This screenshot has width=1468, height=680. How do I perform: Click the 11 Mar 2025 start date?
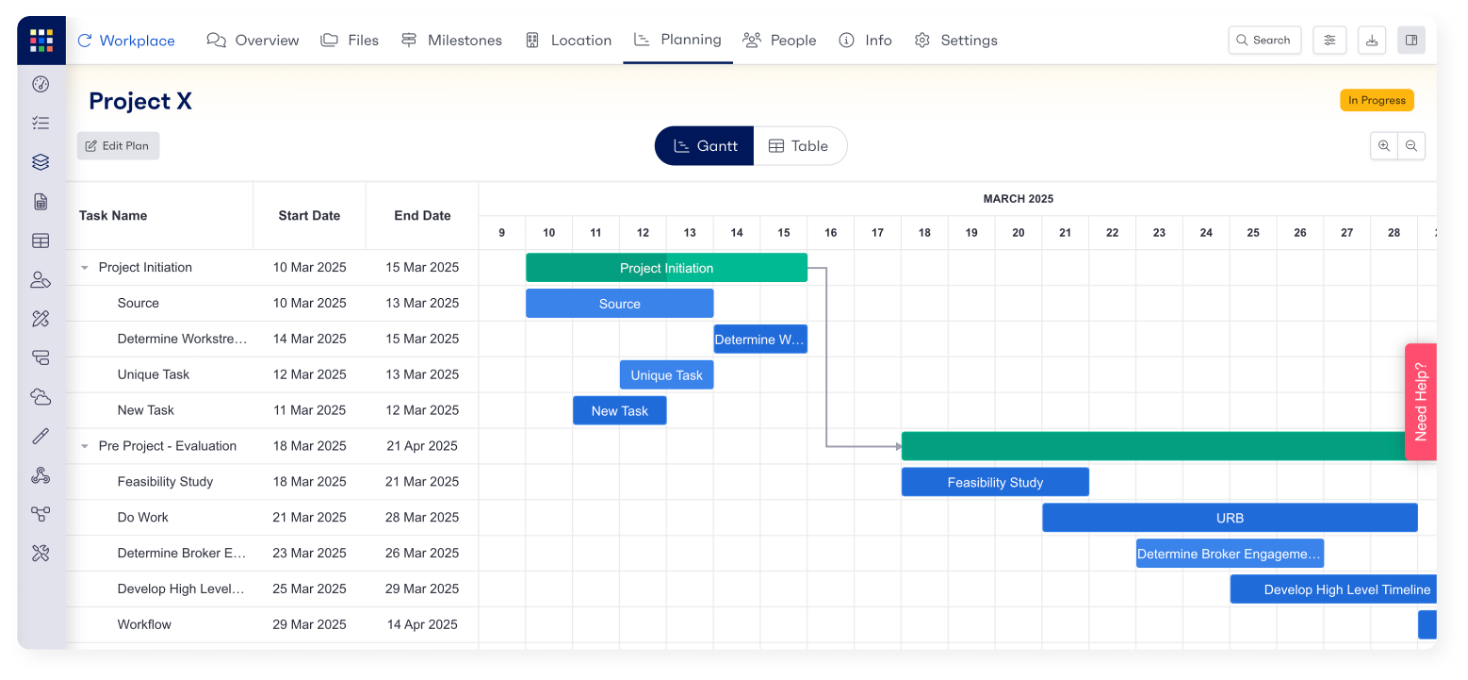tap(309, 410)
